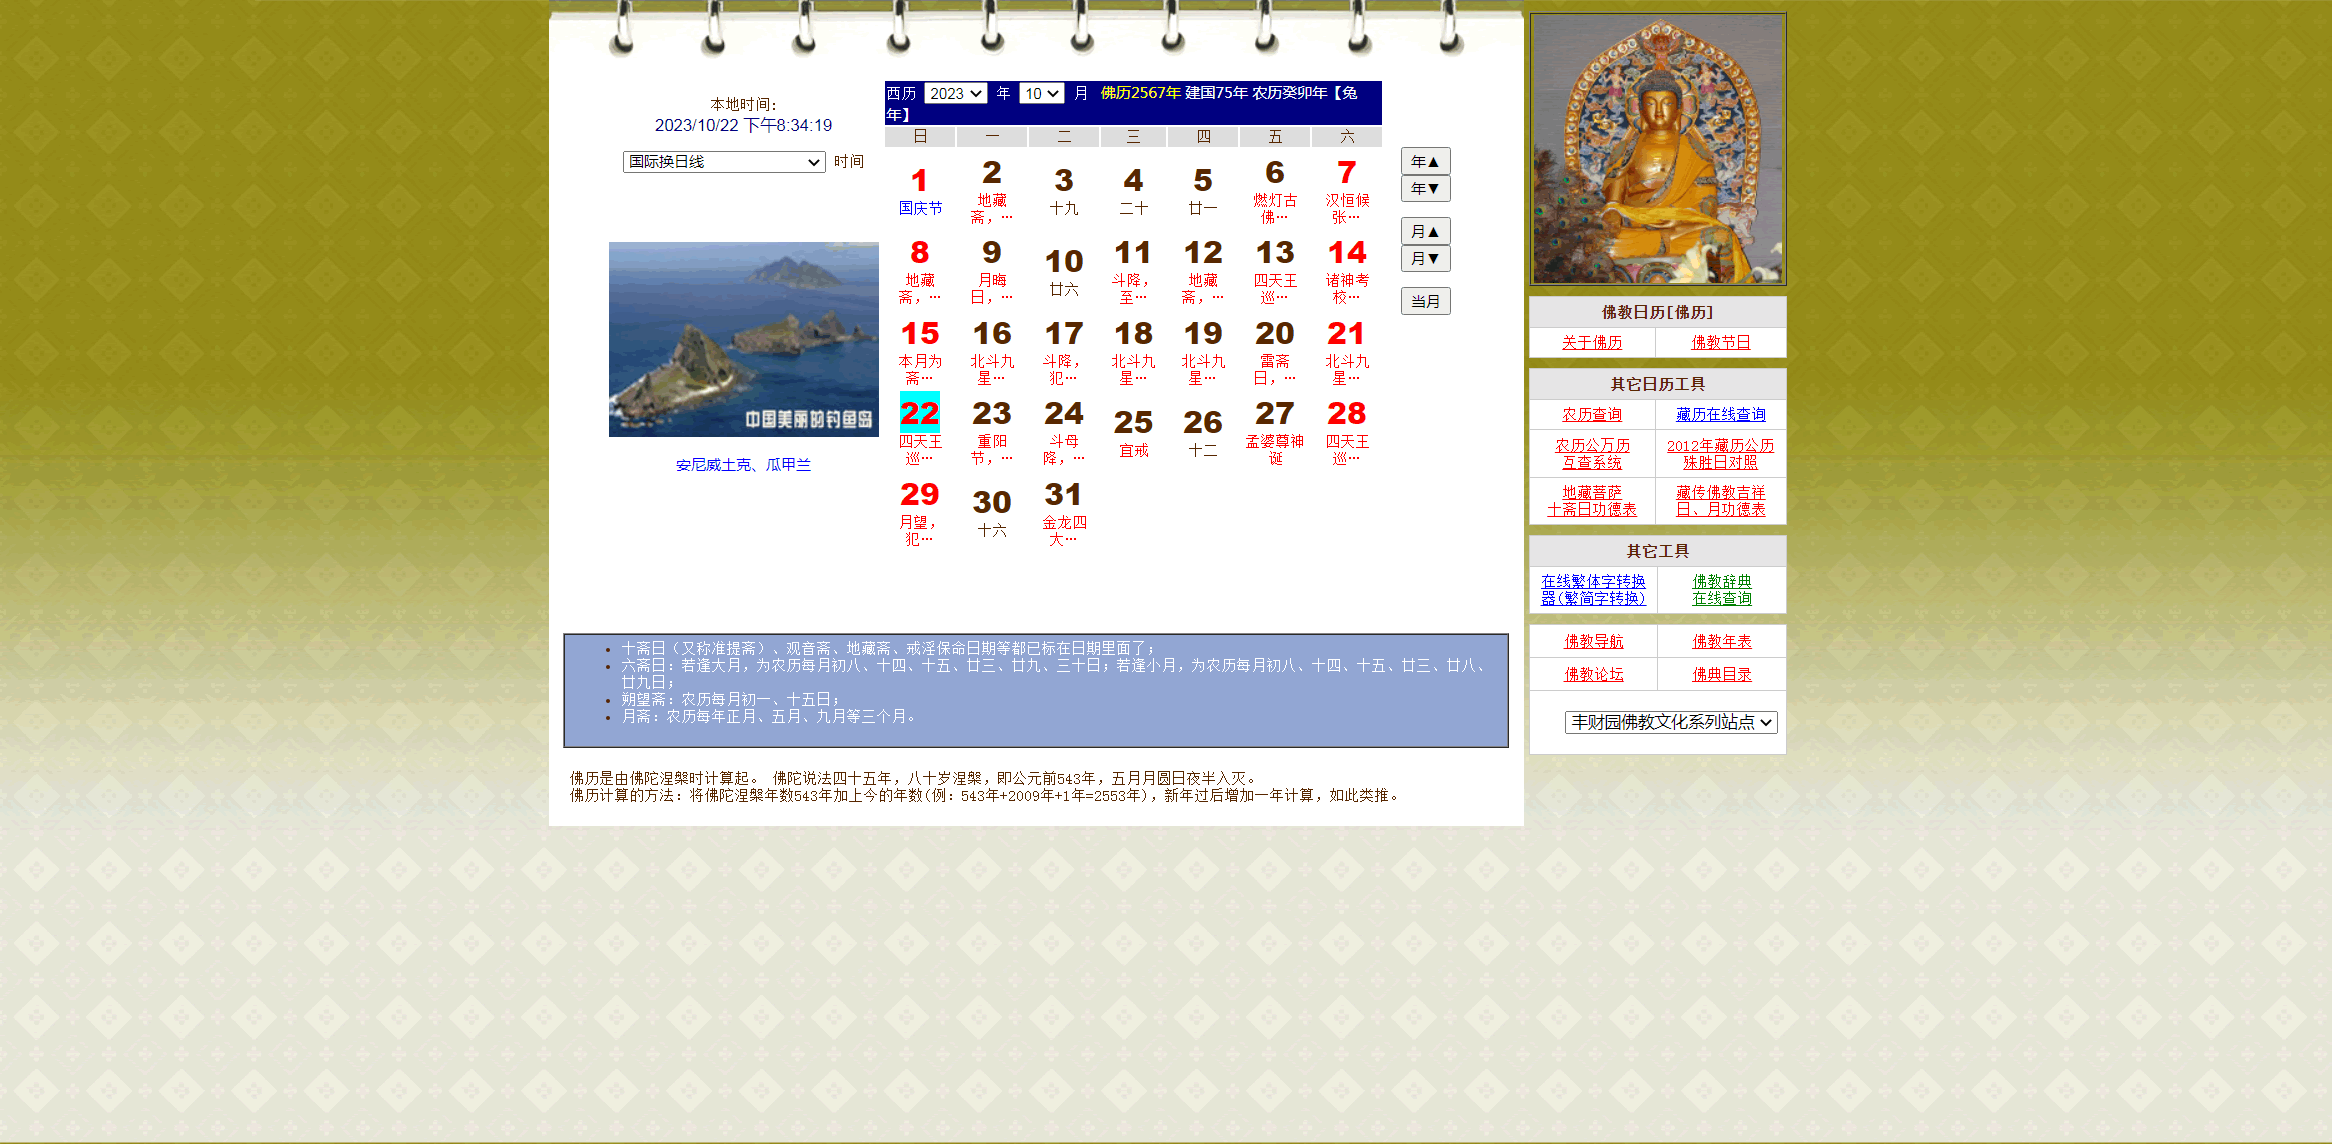This screenshot has width=2332, height=1144.
Task: Select highlighted date 22 on calendar
Action: coord(919,412)
